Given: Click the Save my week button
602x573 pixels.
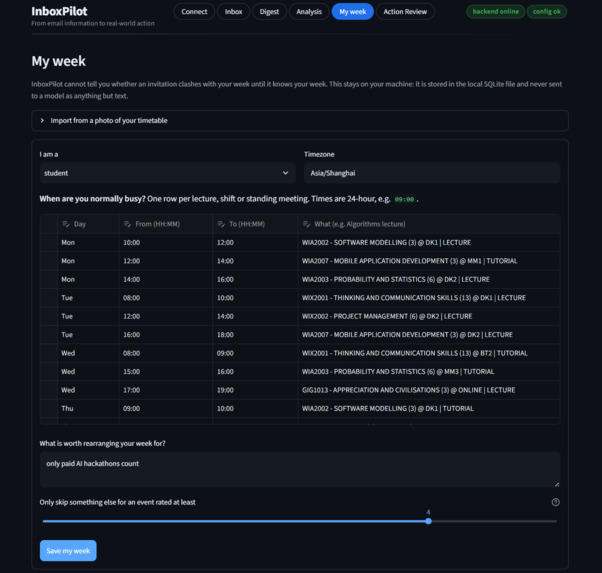Looking at the screenshot, I should pyautogui.click(x=68, y=550).
